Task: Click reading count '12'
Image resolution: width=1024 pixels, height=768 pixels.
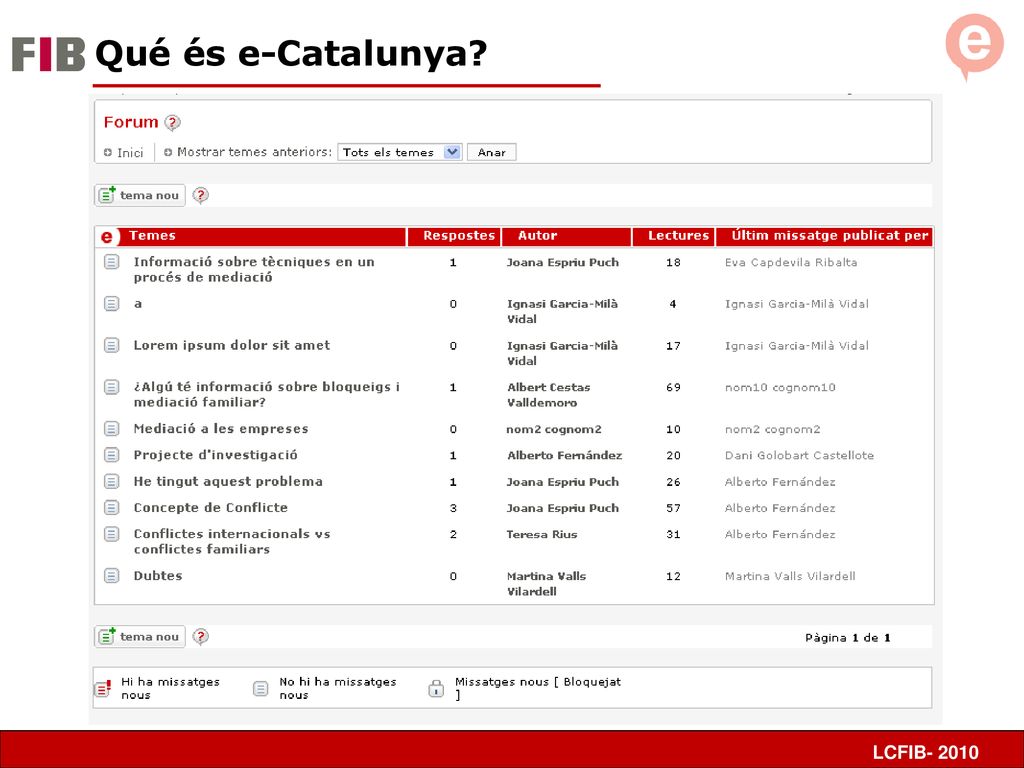Action: pos(673,576)
